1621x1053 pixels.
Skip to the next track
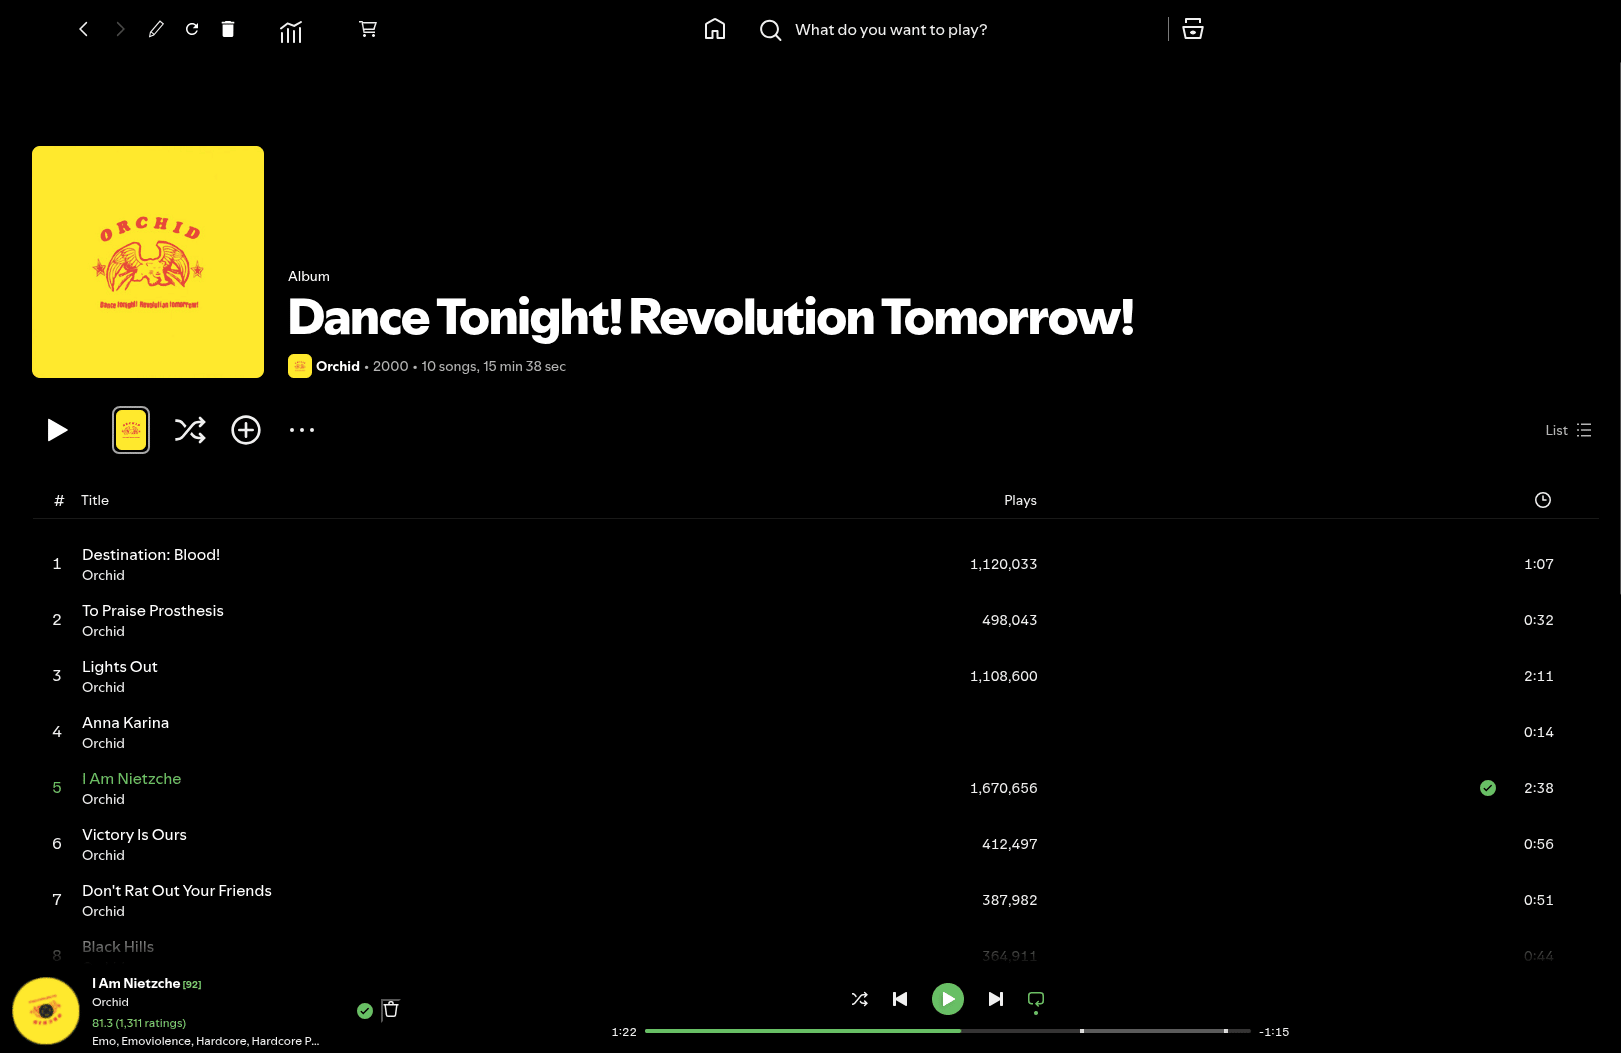coord(996,999)
